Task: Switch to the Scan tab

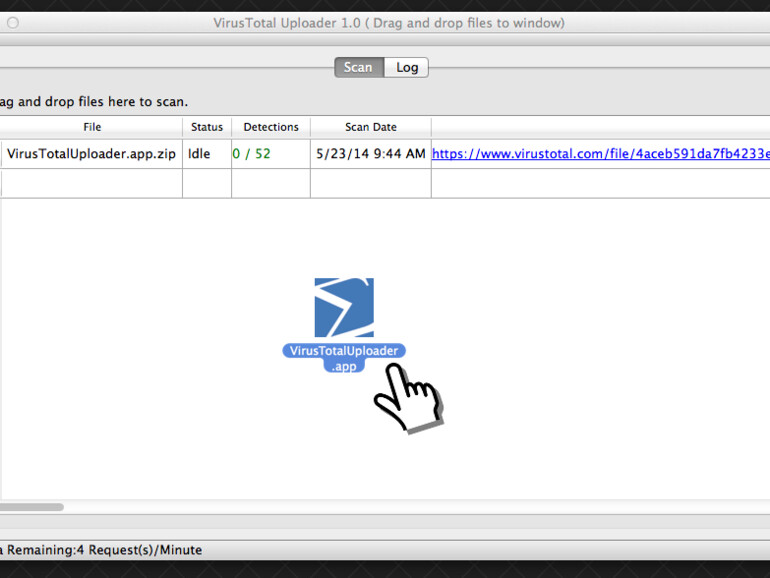Action: coord(359,67)
